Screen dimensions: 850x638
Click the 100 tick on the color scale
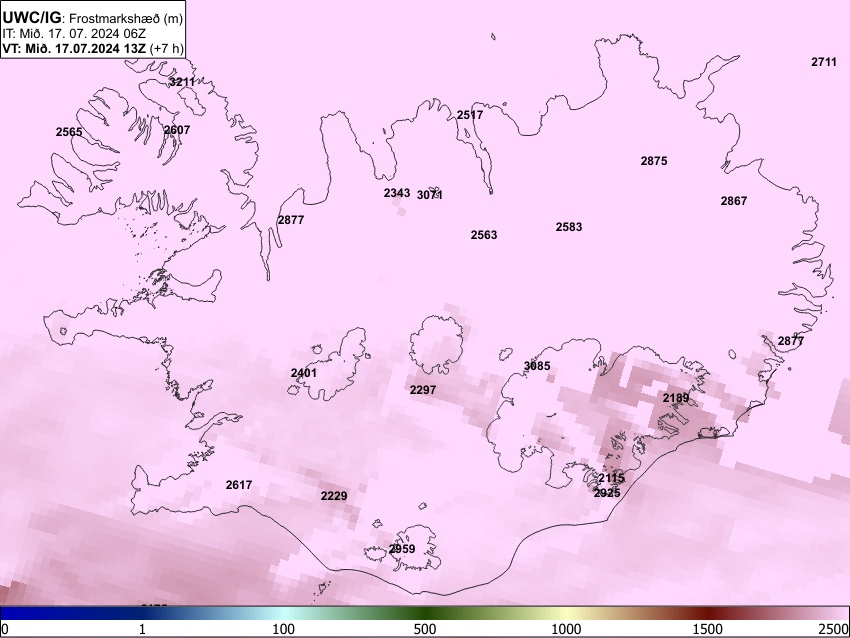(284, 629)
